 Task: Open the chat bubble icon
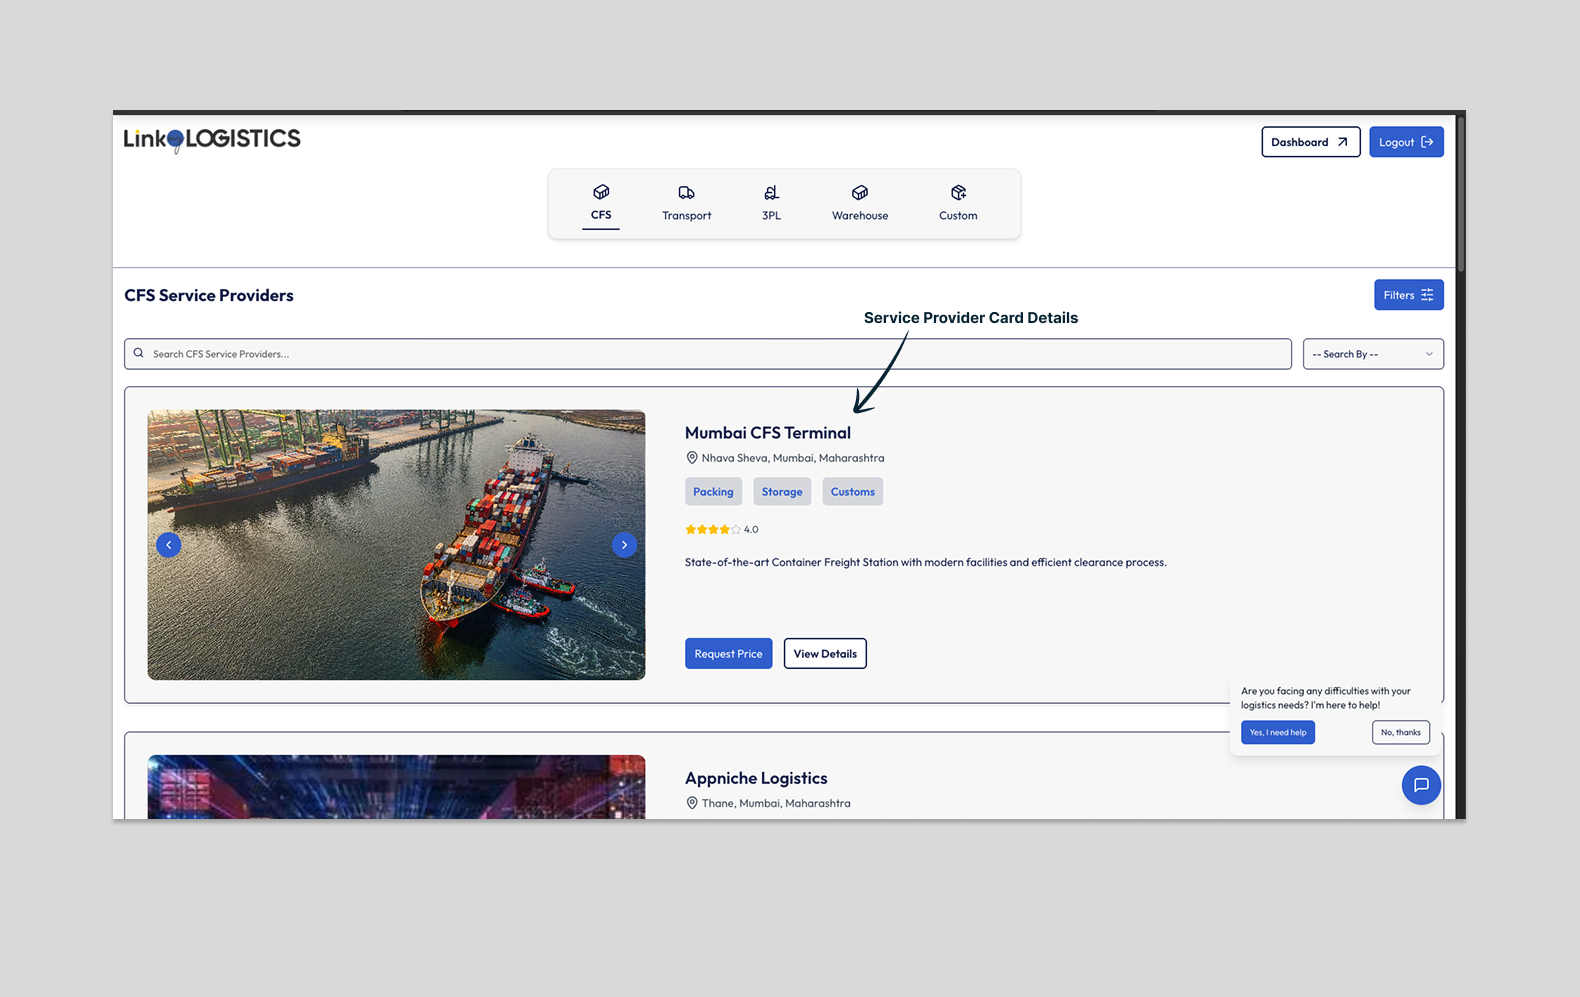[x=1420, y=785]
